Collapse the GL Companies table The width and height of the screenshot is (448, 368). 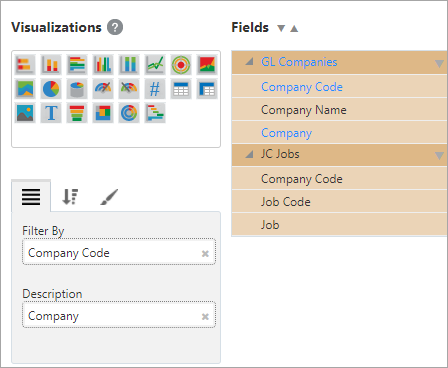(249, 61)
